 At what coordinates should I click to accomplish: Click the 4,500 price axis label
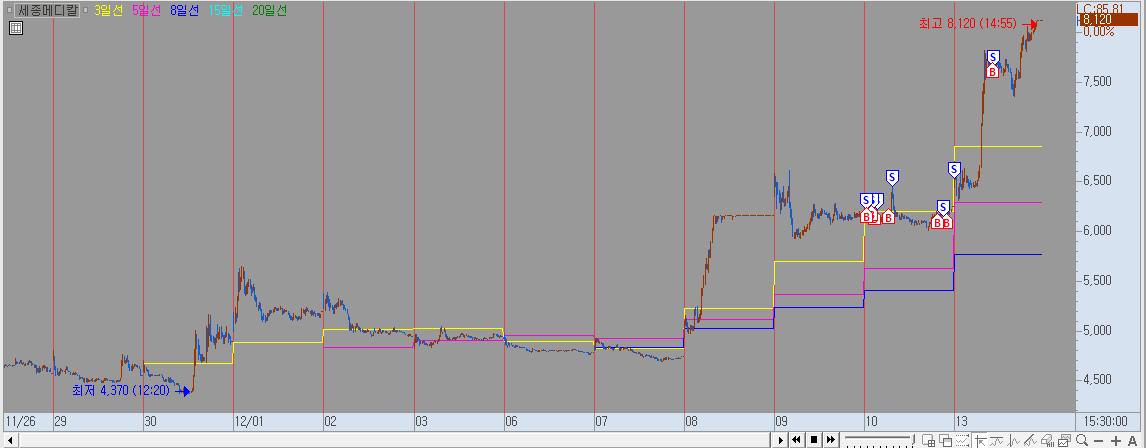(1096, 380)
